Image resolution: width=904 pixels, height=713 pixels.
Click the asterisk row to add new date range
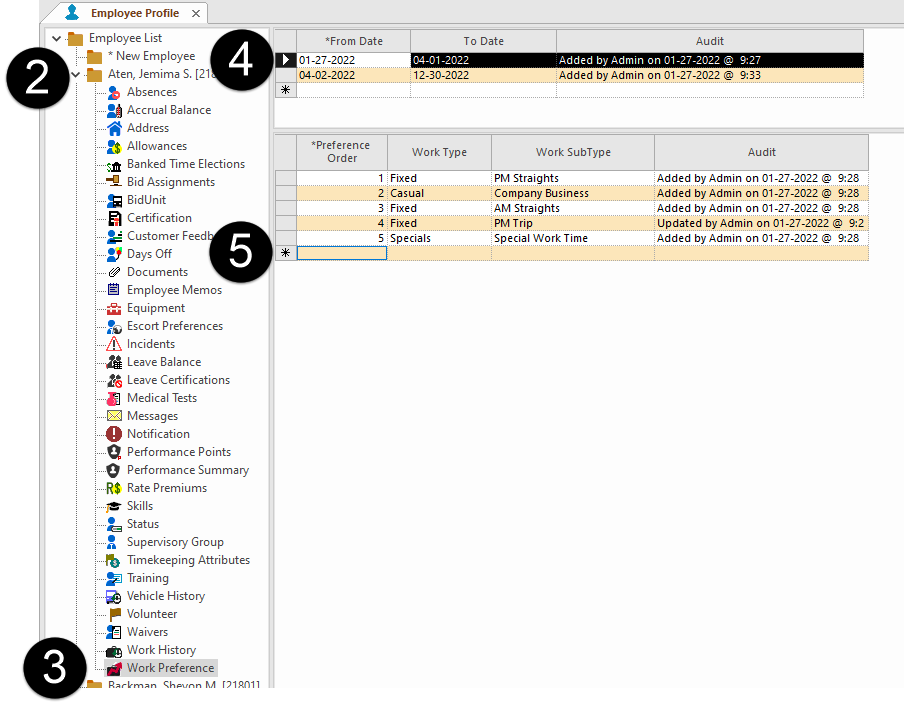coord(285,89)
